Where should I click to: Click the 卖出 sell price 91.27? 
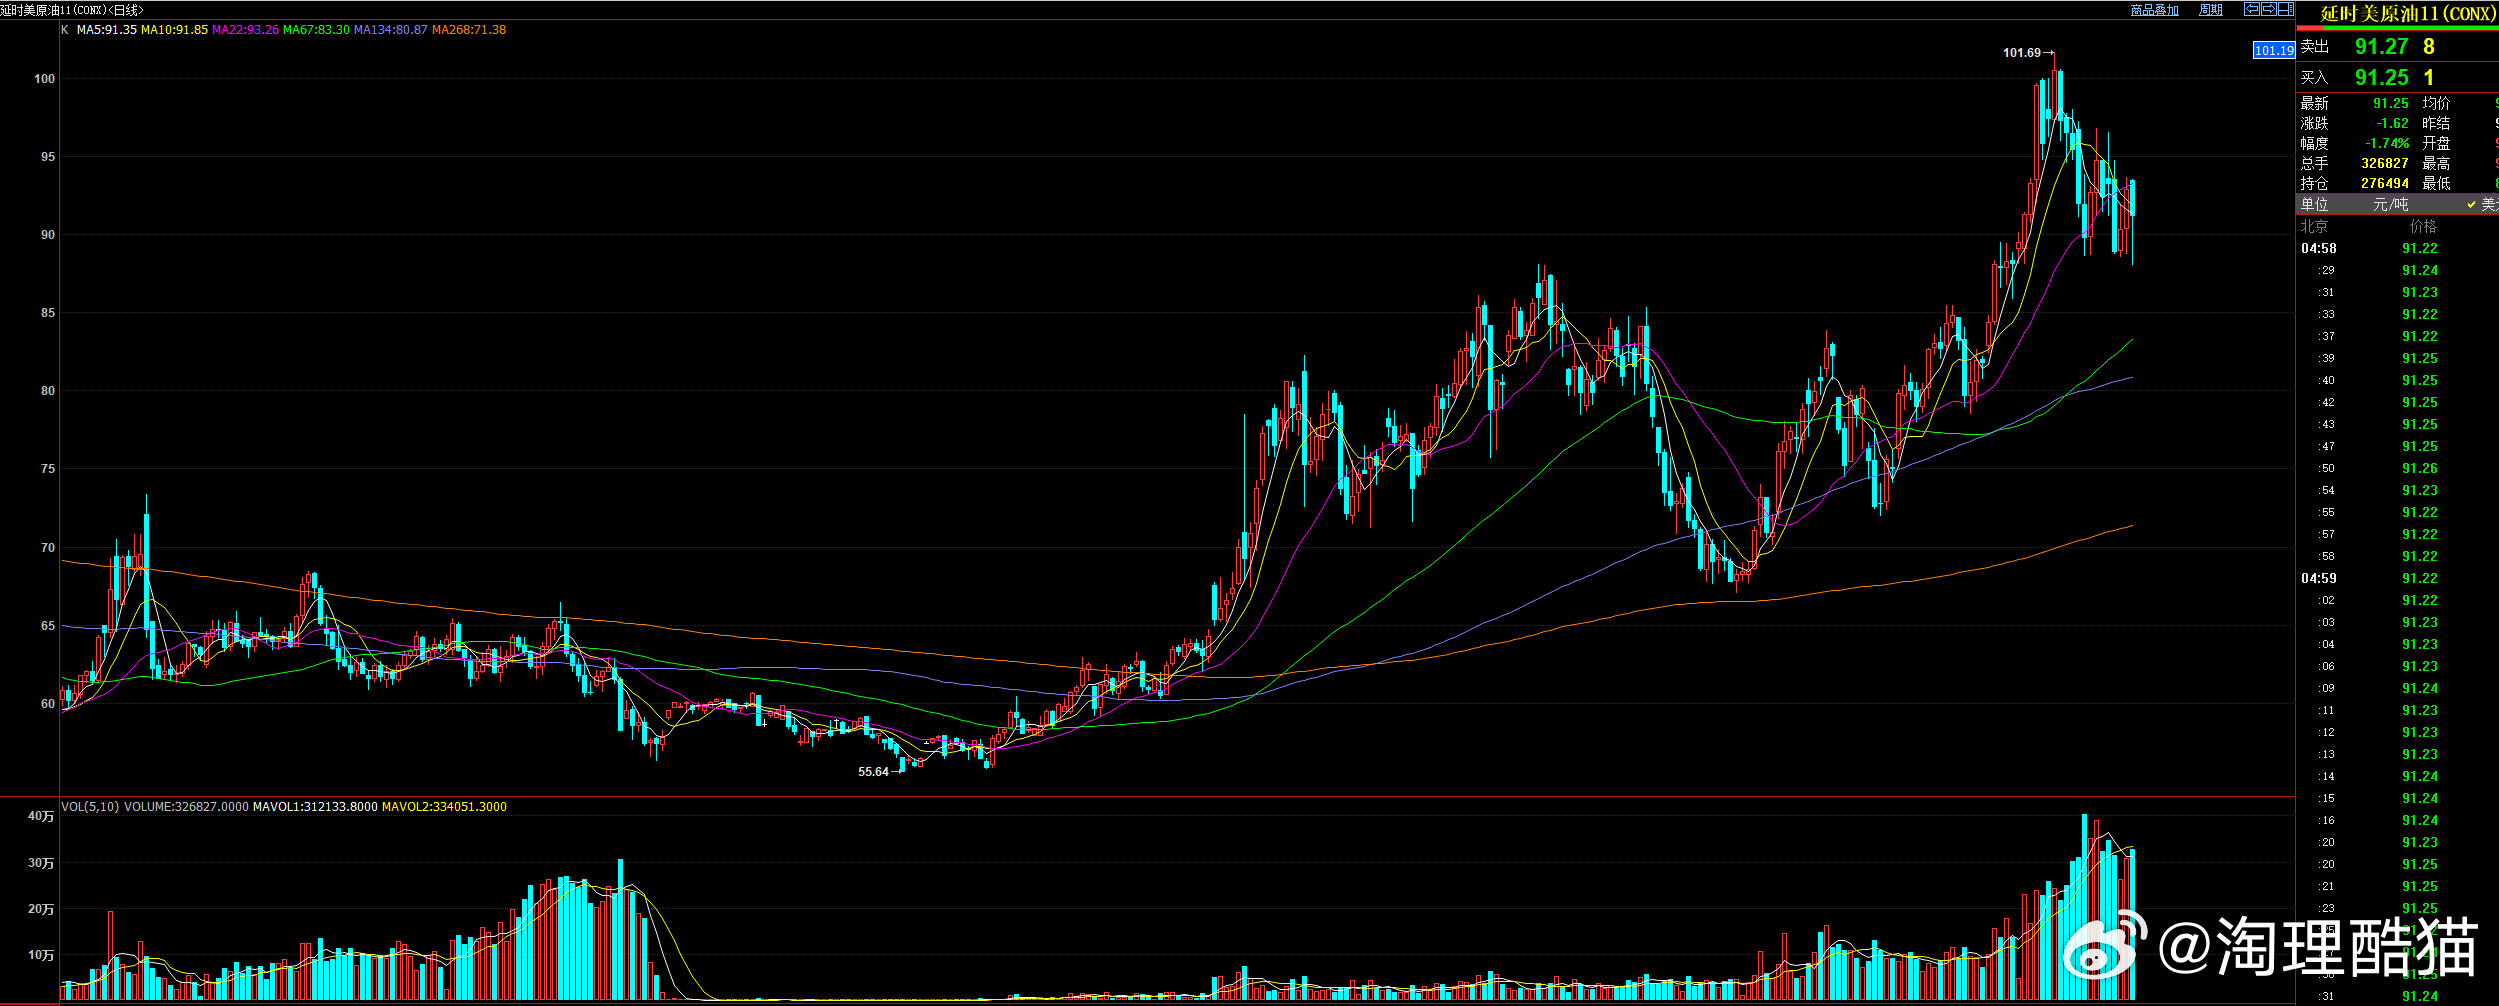pos(2382,47)
